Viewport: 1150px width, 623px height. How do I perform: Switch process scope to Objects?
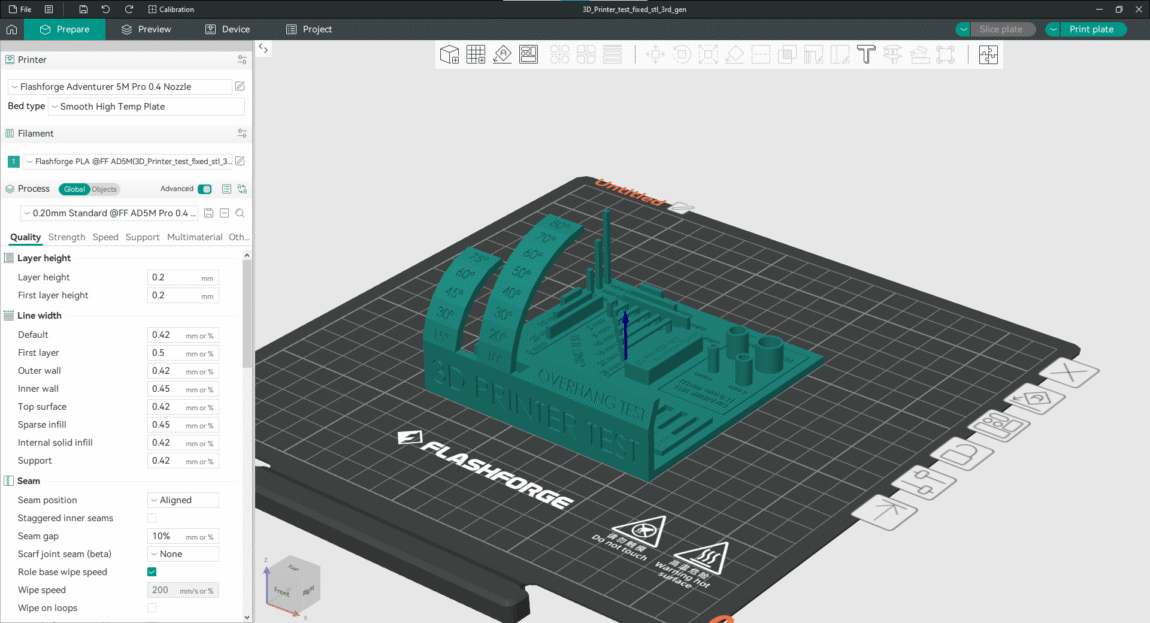tap(103, 189)
